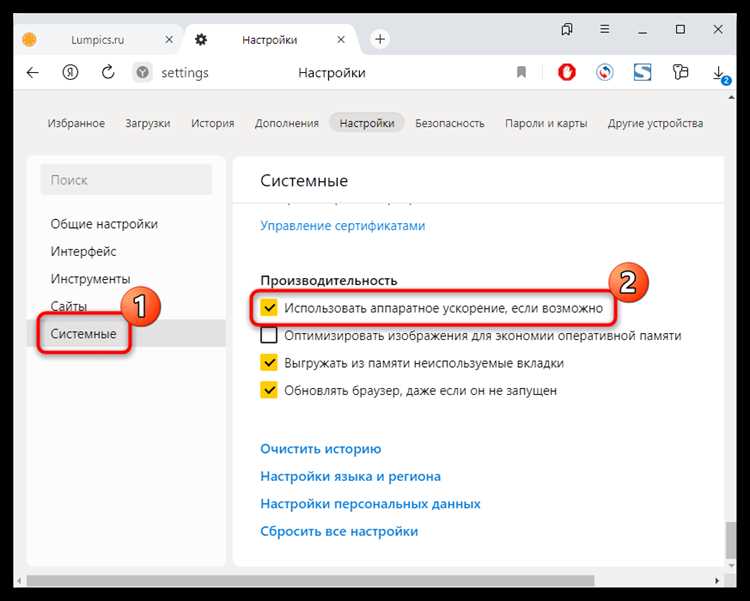The width and height of the screenshot is (750, 601).
Task: Click the gear icon on the Настройки tab
Action: (x=201, y=40)
